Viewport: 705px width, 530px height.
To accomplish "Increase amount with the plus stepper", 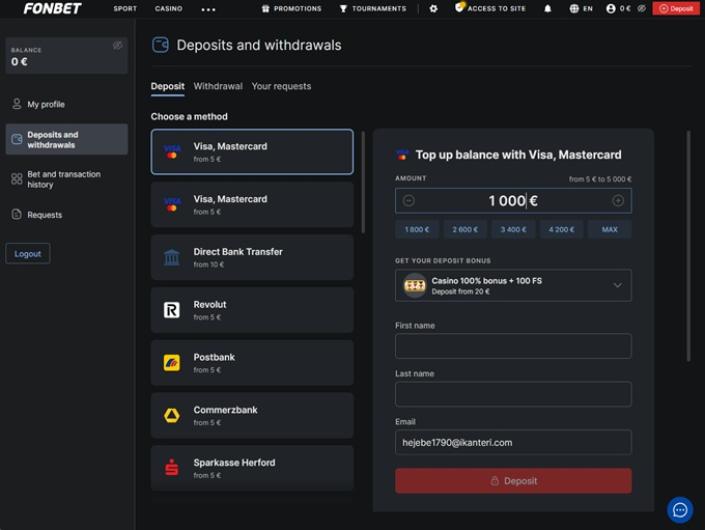I will pos(618,201).
